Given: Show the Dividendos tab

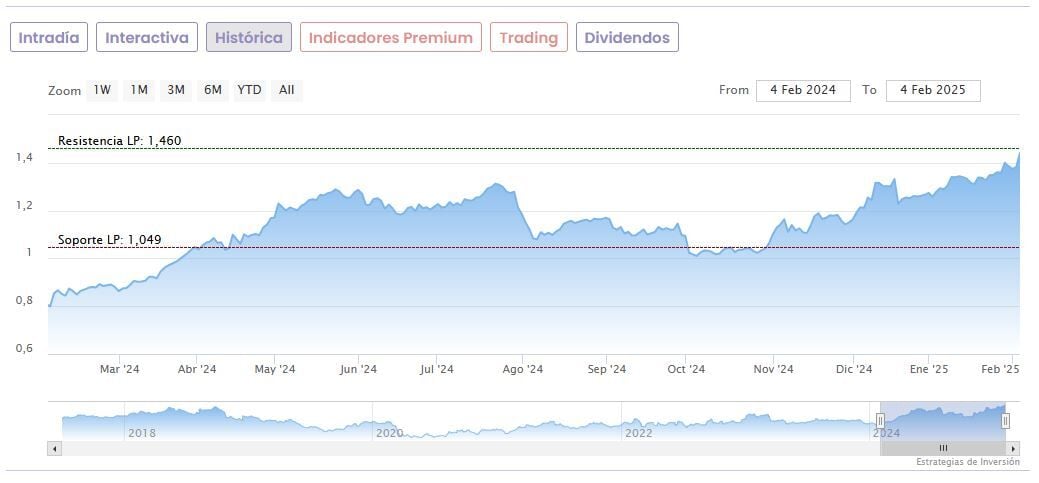Looking at the screenshot, I should pyautogui.click(x=627, y=38).
